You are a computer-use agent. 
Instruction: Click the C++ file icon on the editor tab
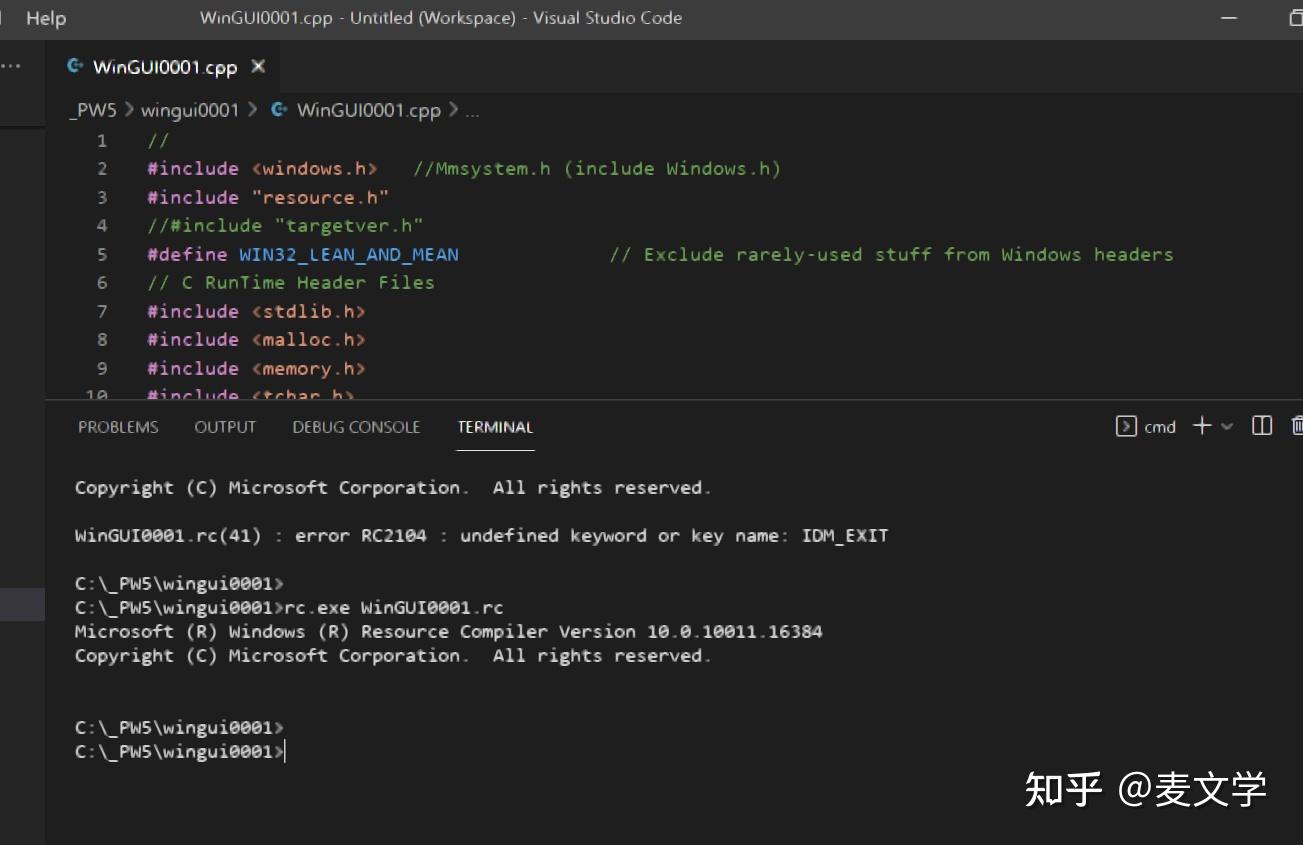(x=76, y=66)
